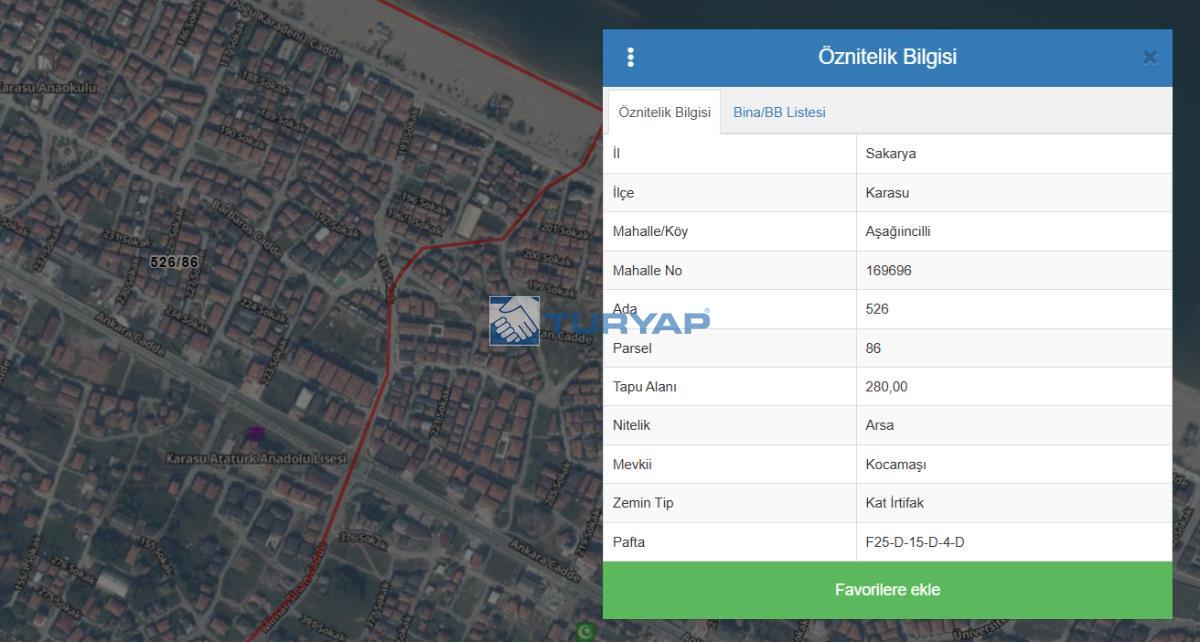
Task: Select the Mevkii value Kocamaşı
Action: 895,465
